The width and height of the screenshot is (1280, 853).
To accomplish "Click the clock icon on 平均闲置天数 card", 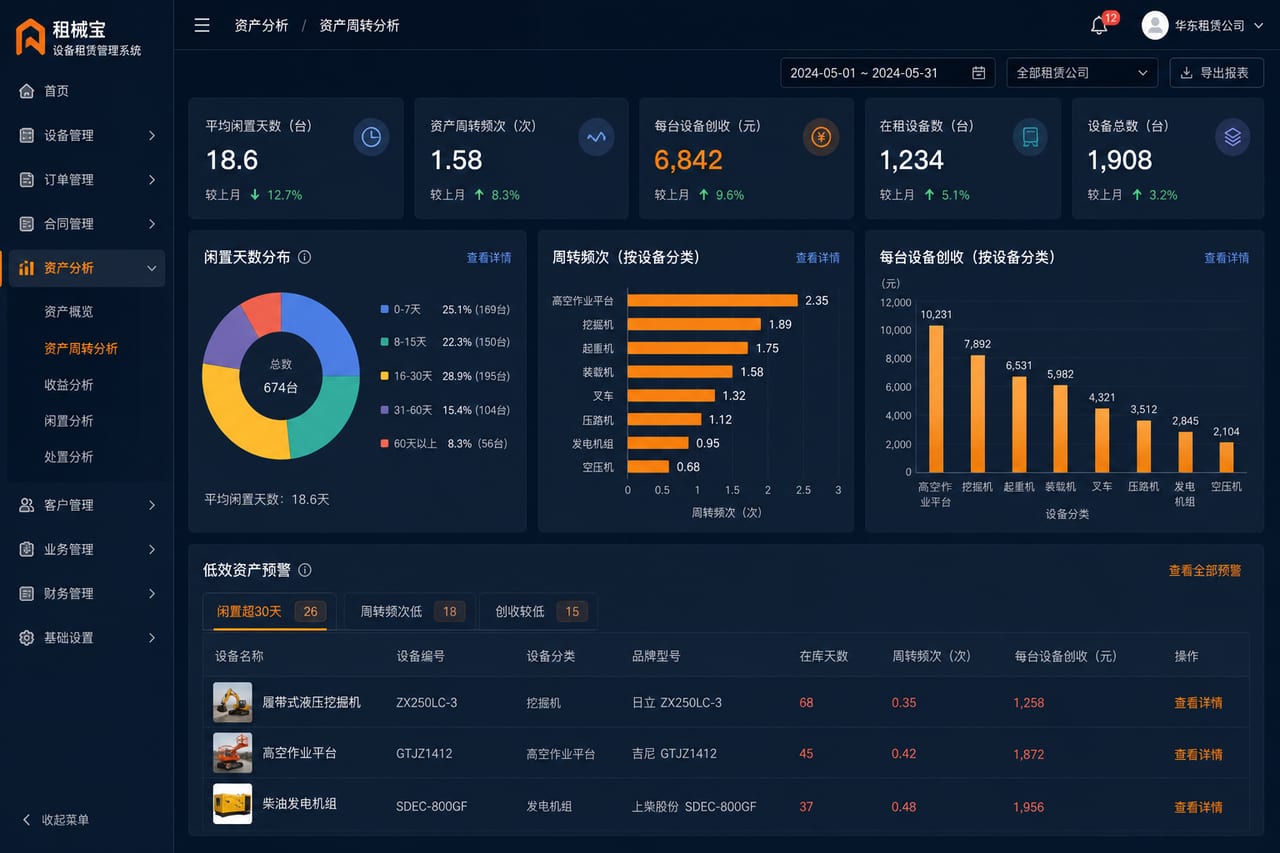I will 371,137.
